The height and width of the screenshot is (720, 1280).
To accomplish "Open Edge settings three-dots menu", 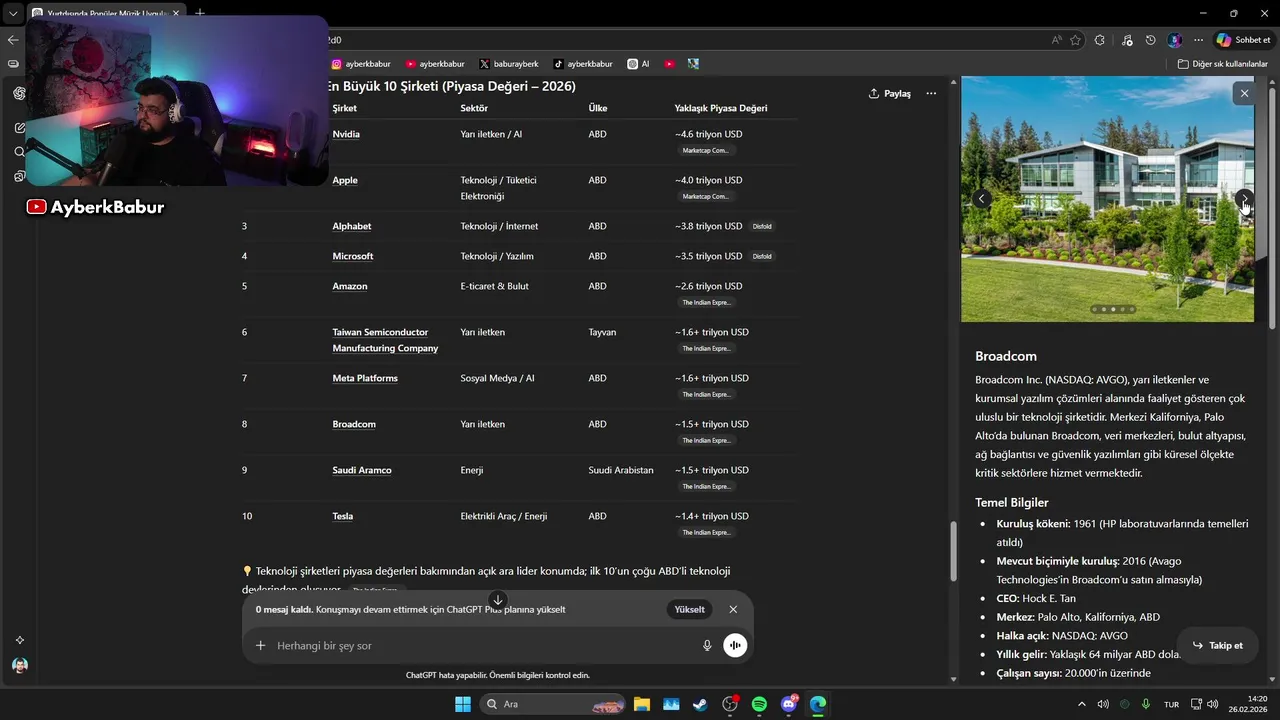I will tap(1198, 40).
